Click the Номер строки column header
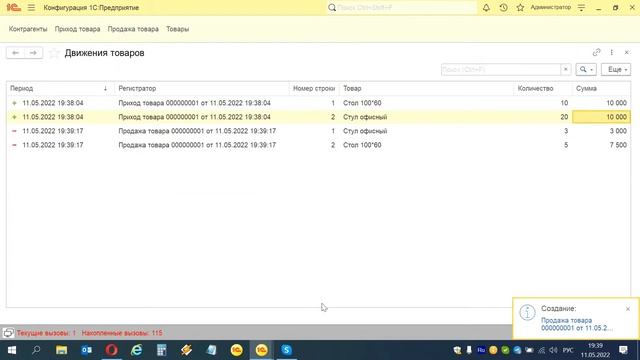640x360 pixels. pos(314,88)
